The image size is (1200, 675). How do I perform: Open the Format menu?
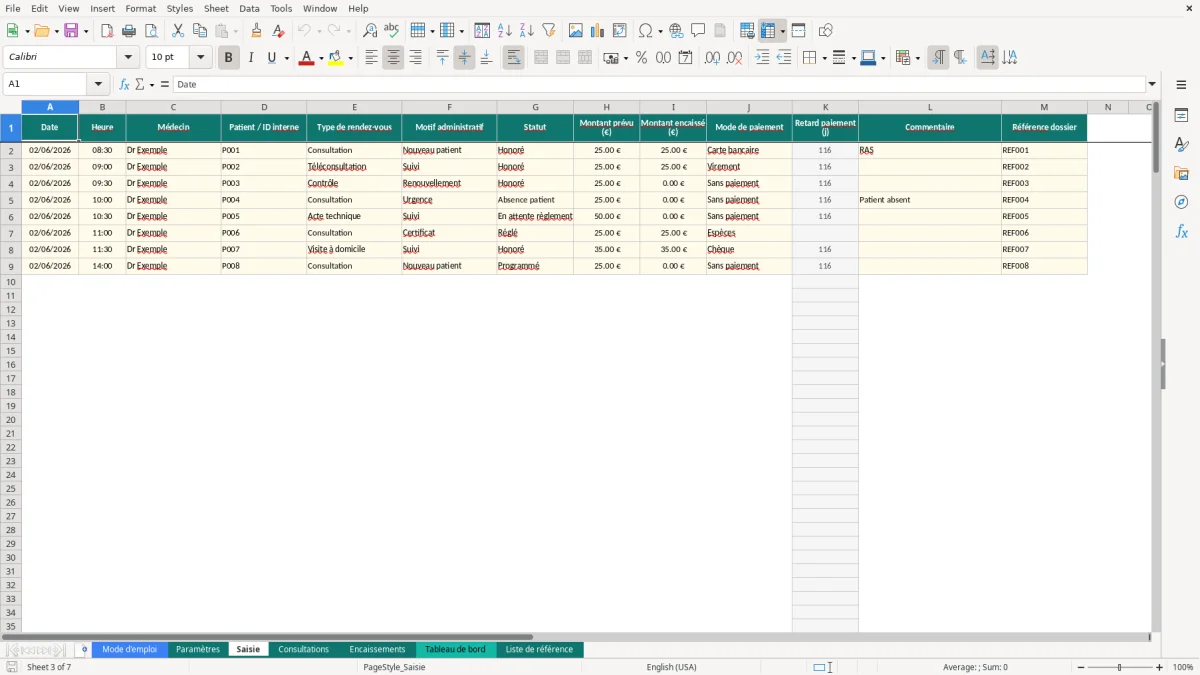point(140,8)
